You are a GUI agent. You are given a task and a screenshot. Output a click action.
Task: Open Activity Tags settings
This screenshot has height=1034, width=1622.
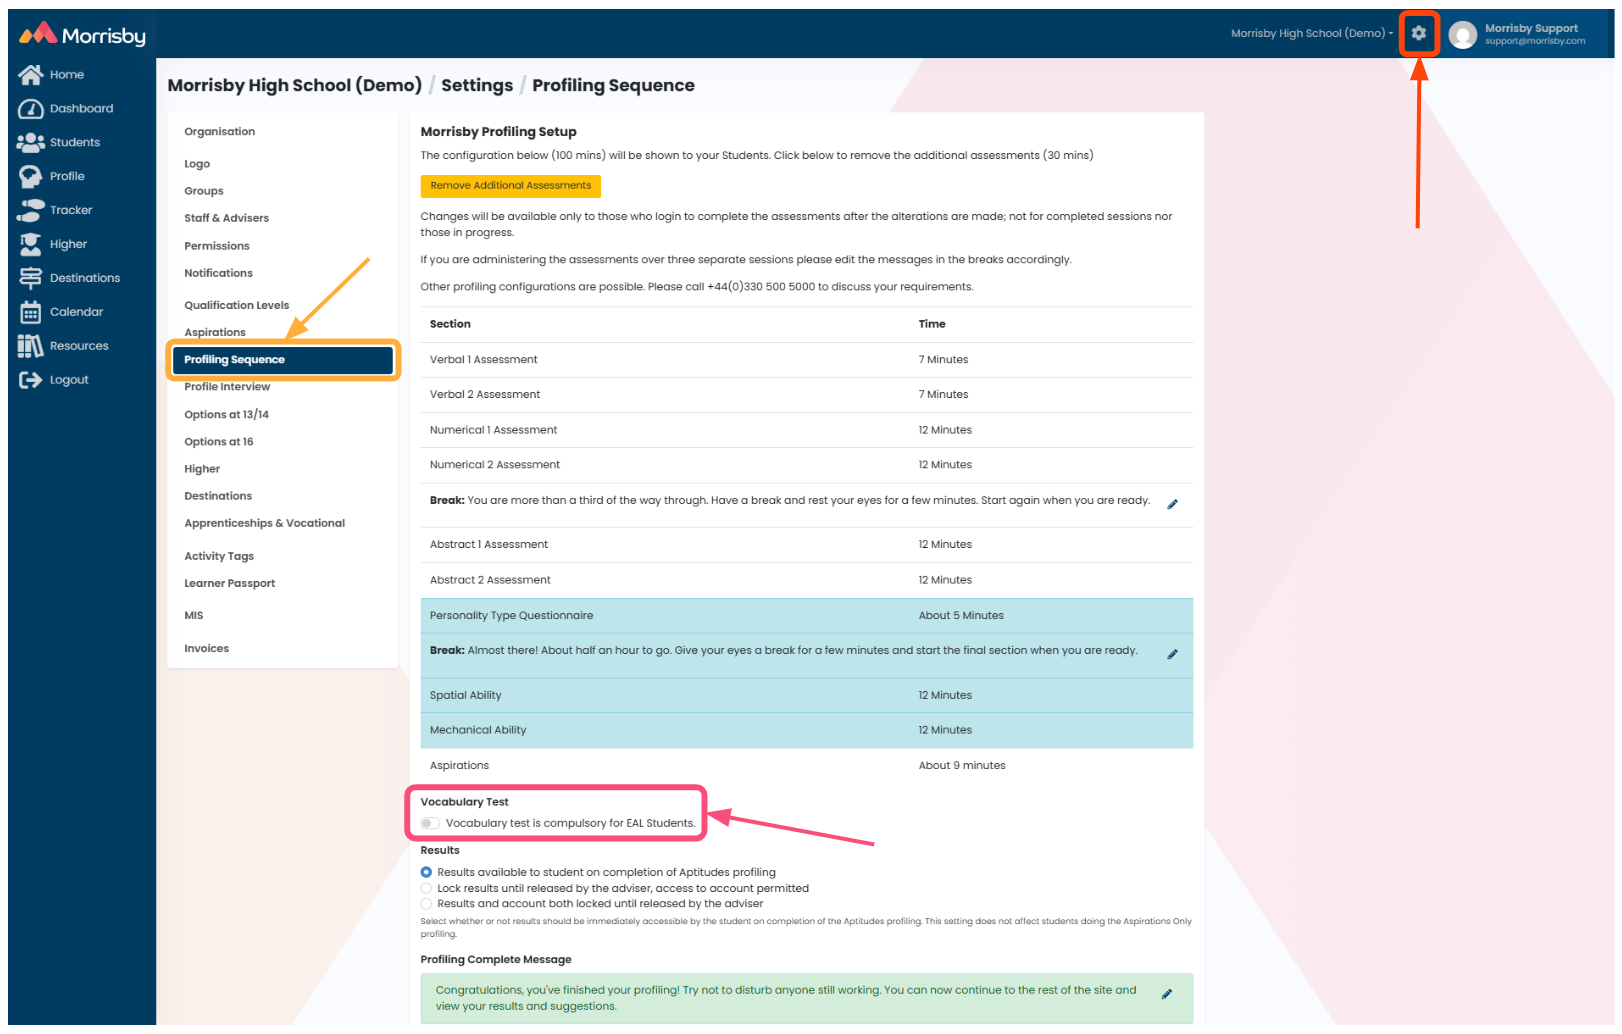pyautogui.click(x=219, y=556)
